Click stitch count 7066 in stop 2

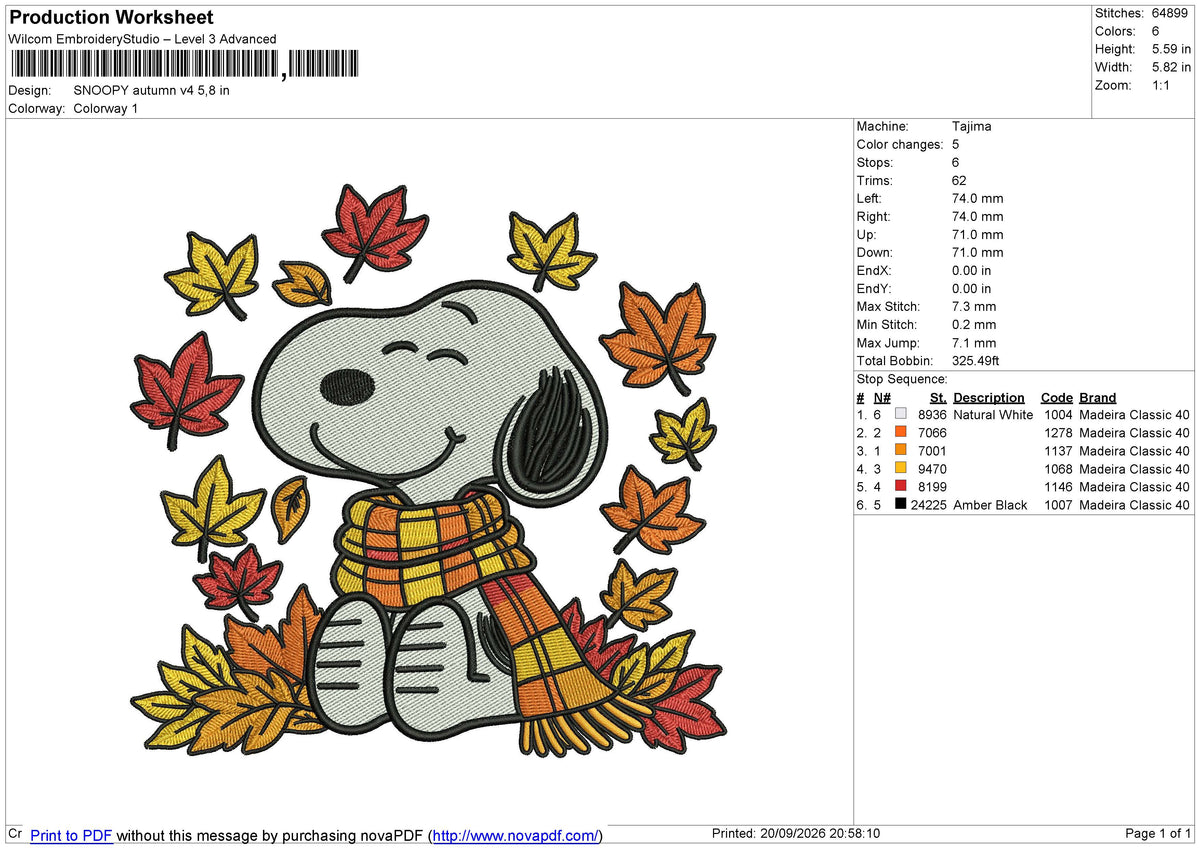(932, 433)
